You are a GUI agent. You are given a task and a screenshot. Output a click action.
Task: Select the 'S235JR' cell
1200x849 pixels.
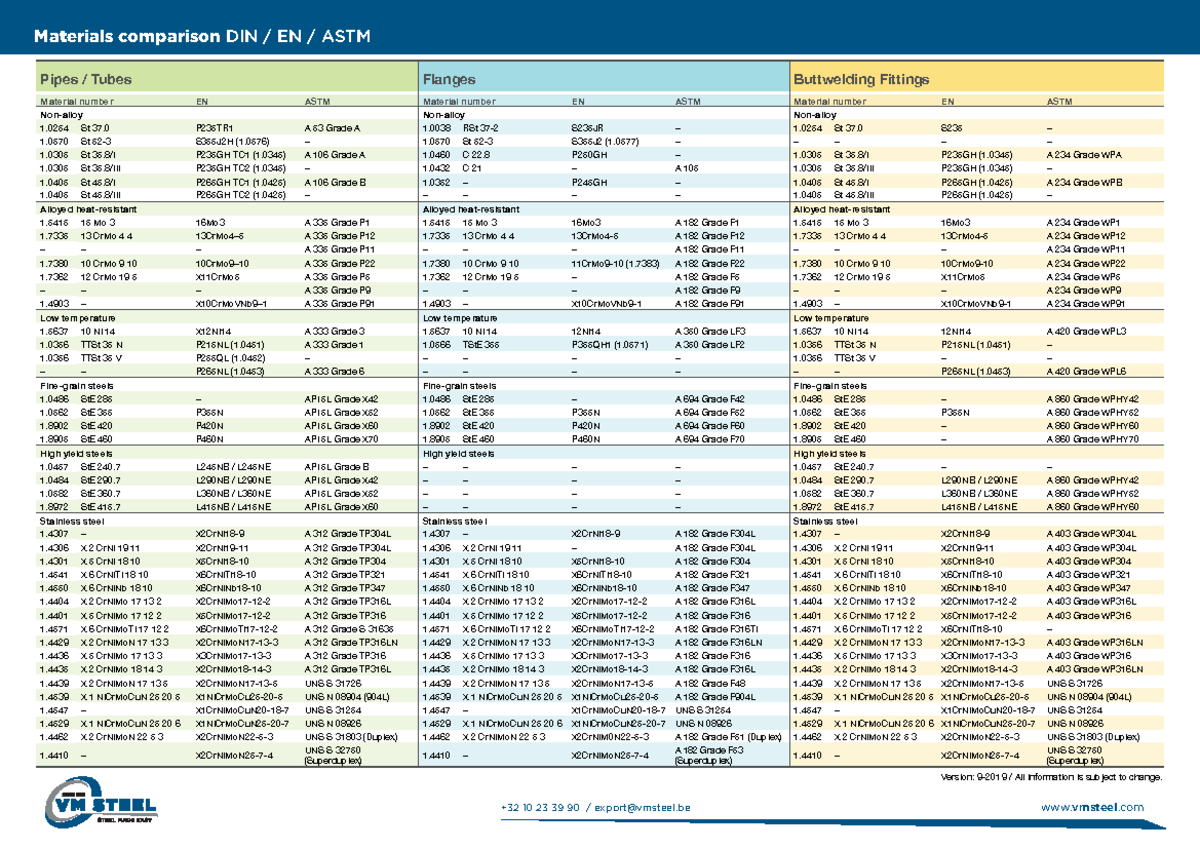pyautogui.click(x=588, y=129)
